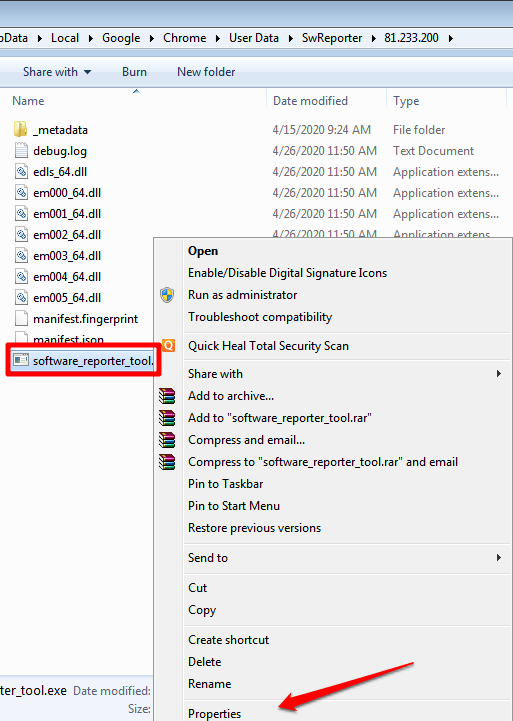Click WinRAR icon next to Add to archive

pos(167,396)
